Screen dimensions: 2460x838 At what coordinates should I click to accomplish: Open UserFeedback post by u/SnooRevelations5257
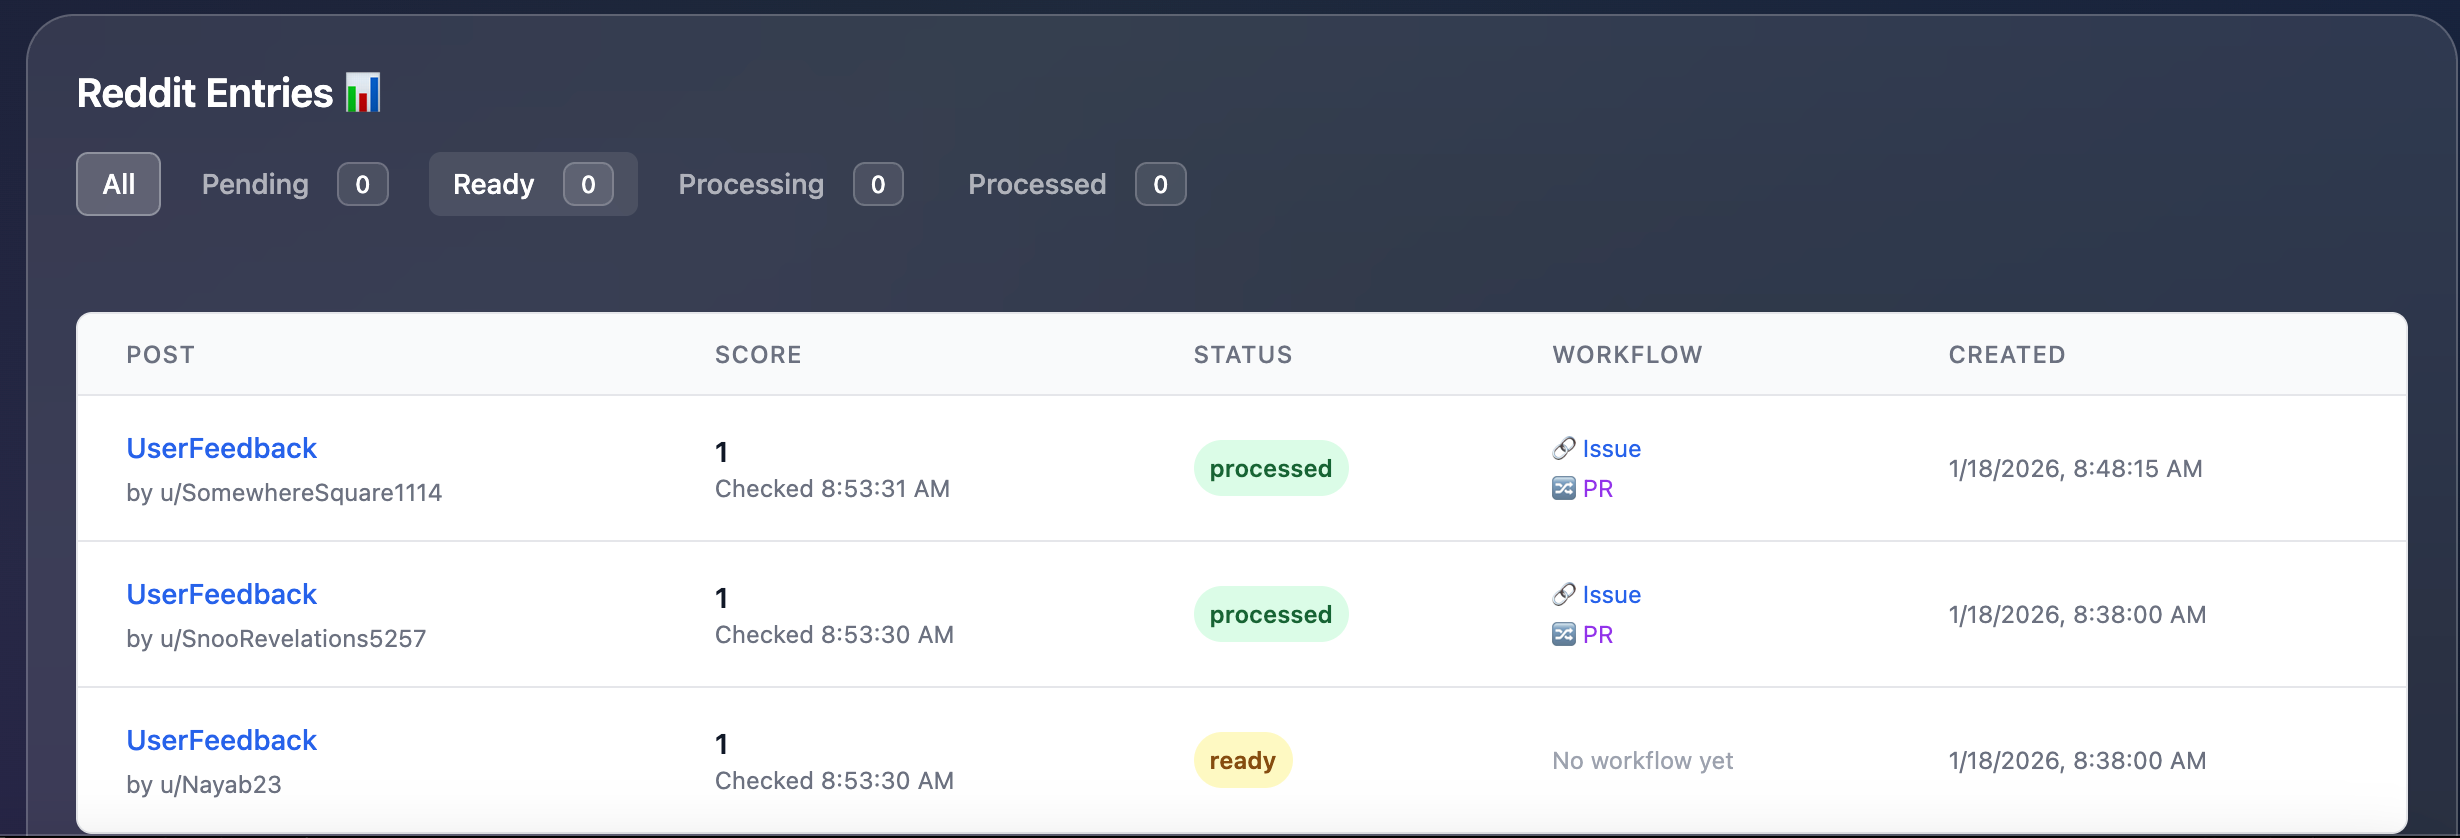point(221,594)
